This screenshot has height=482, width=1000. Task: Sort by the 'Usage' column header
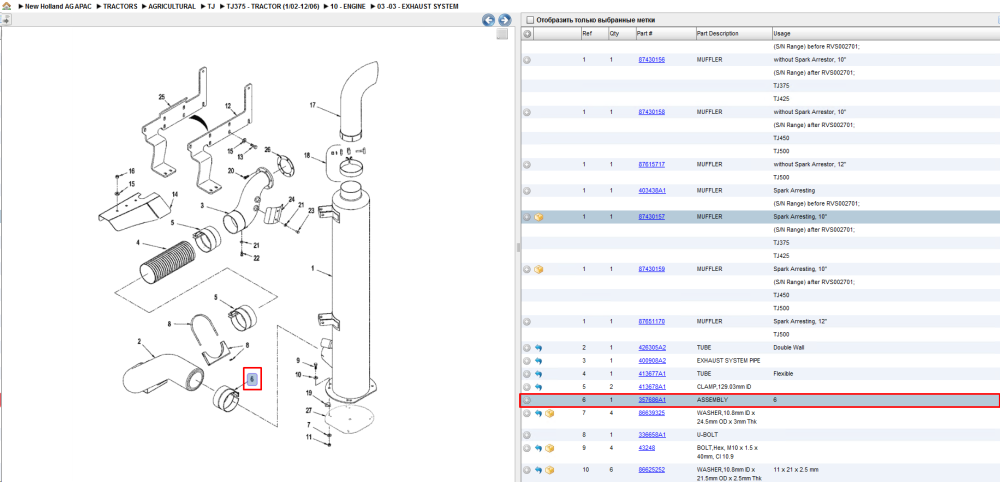tap(781, 33)
